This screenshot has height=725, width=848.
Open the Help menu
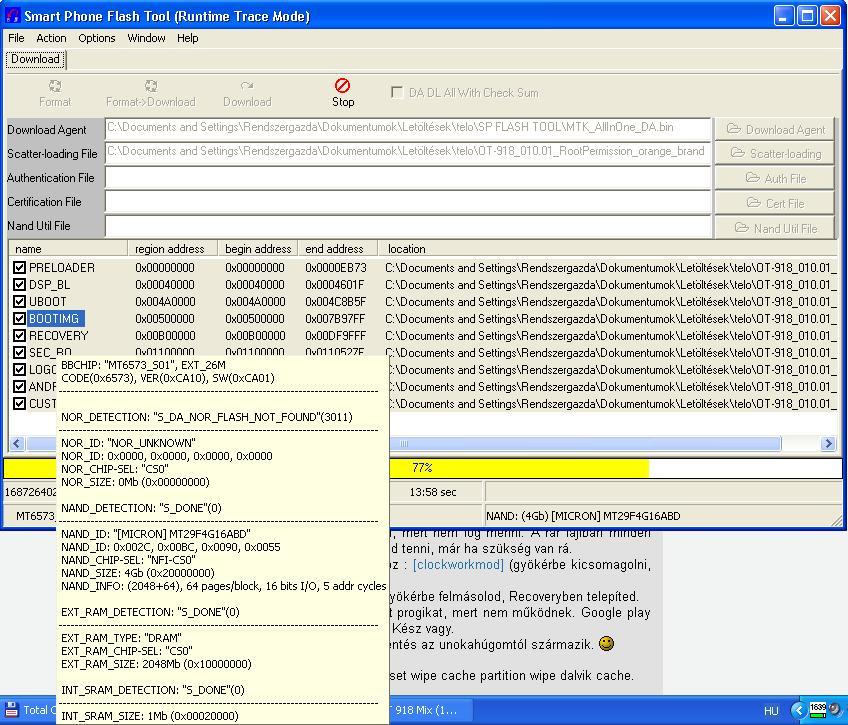point(188,38)
